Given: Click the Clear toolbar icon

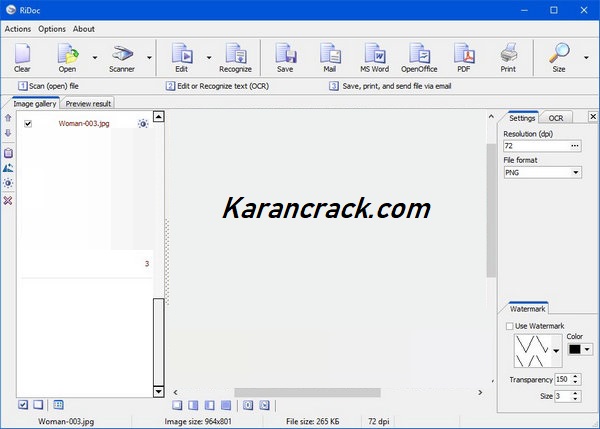Looking at the screenshot, I should coord(22,57).
